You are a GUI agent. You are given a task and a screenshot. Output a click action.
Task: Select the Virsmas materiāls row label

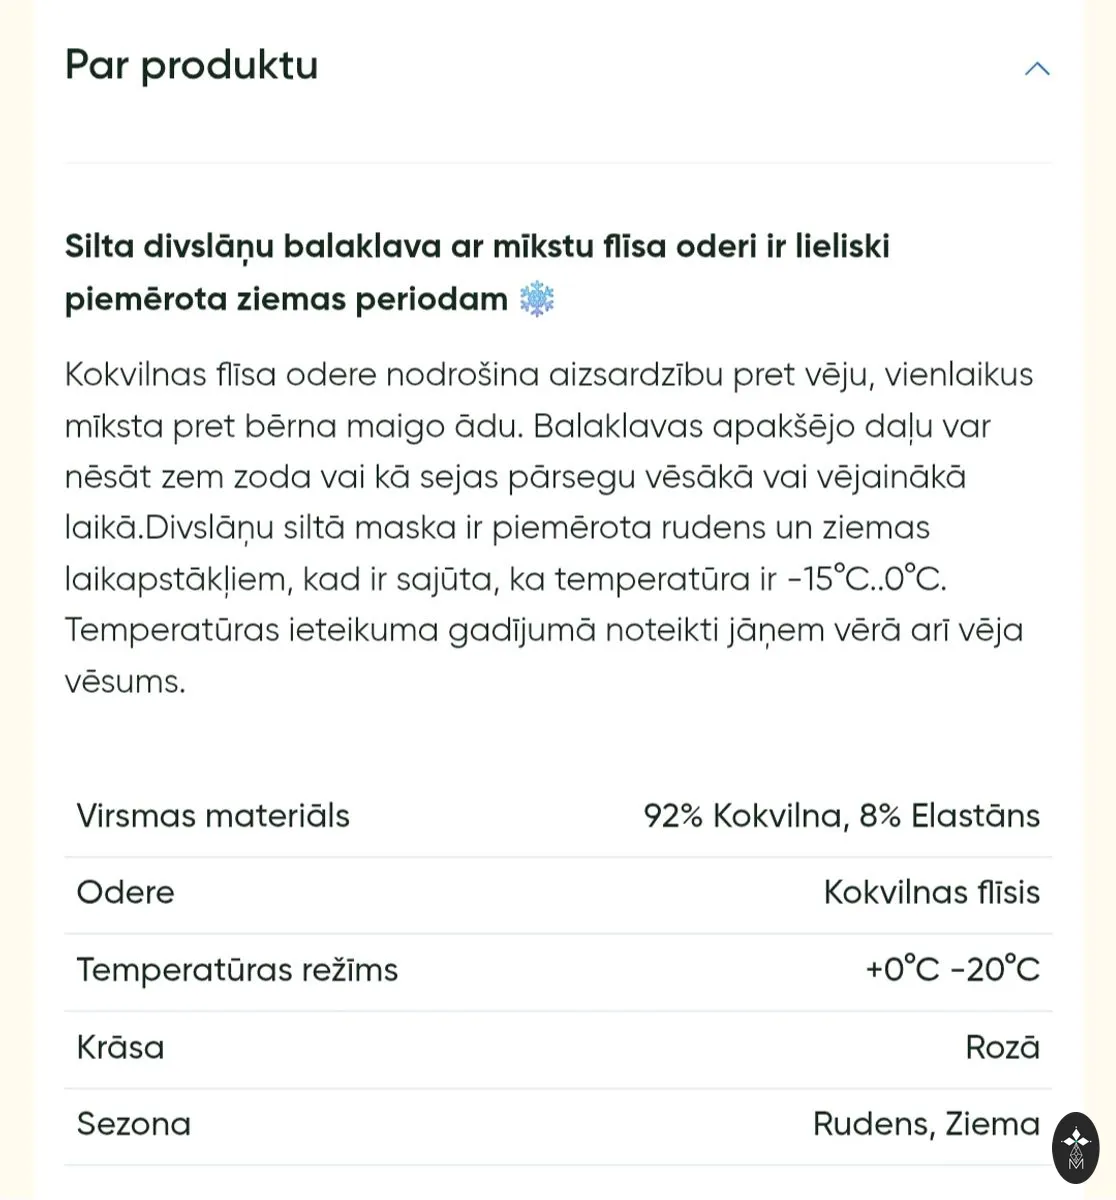pyautogui.click(x=213, y=816)
